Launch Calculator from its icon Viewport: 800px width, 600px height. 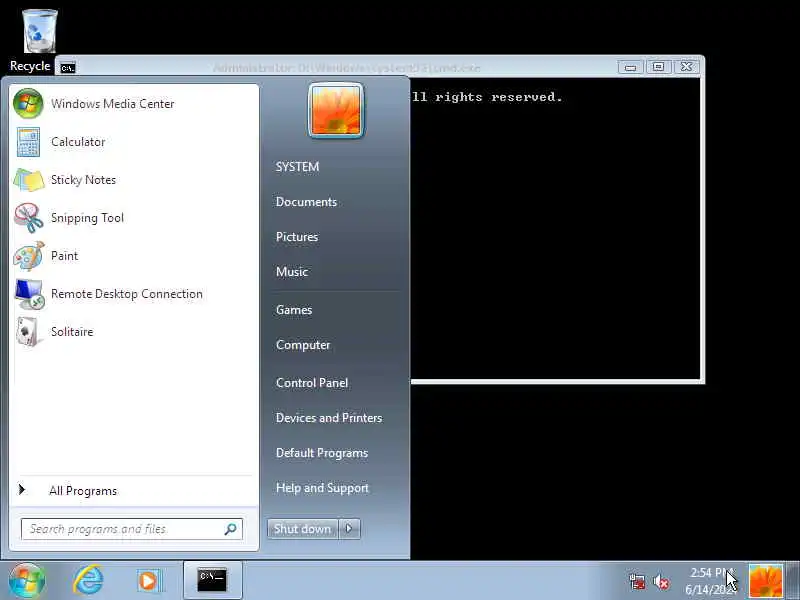pyautogui.click(x=28, y=142)
